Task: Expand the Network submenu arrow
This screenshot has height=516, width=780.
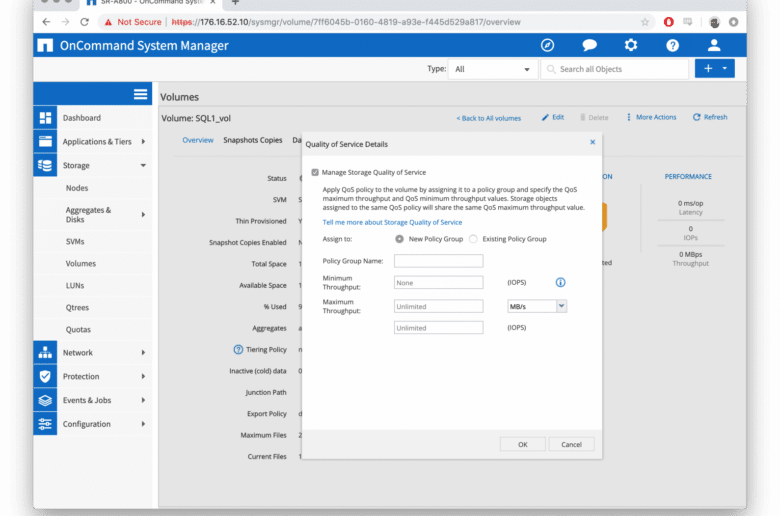Action: coord(143,352)
